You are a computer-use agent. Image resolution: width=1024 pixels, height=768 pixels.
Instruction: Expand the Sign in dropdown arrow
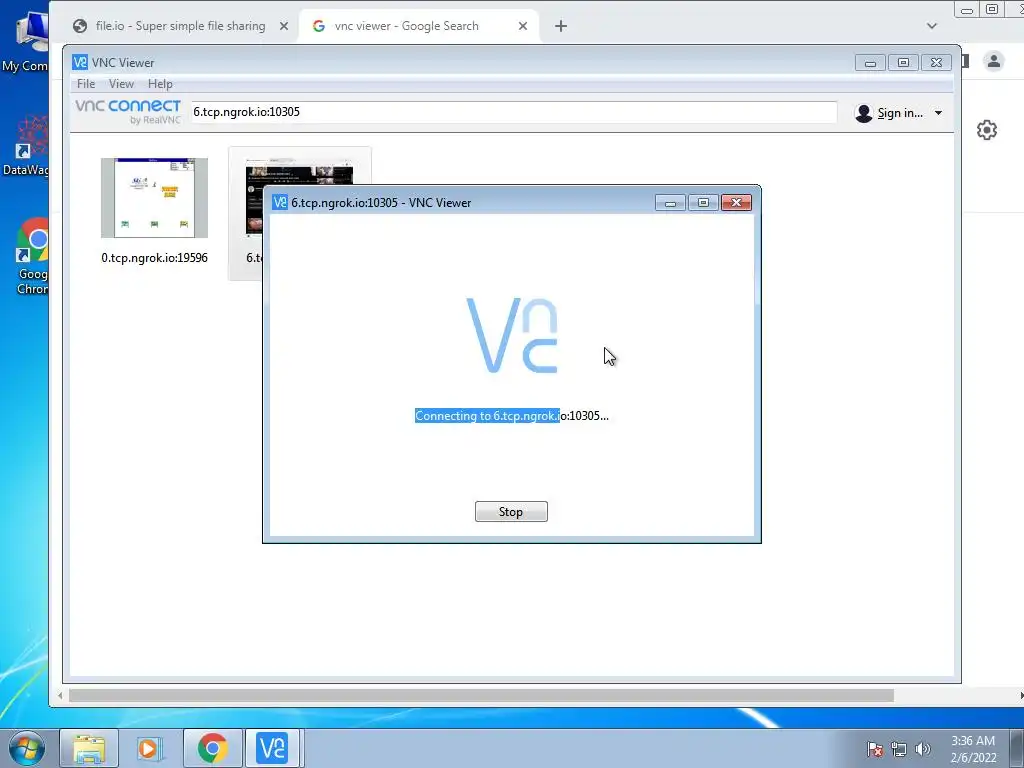point(938,113)
